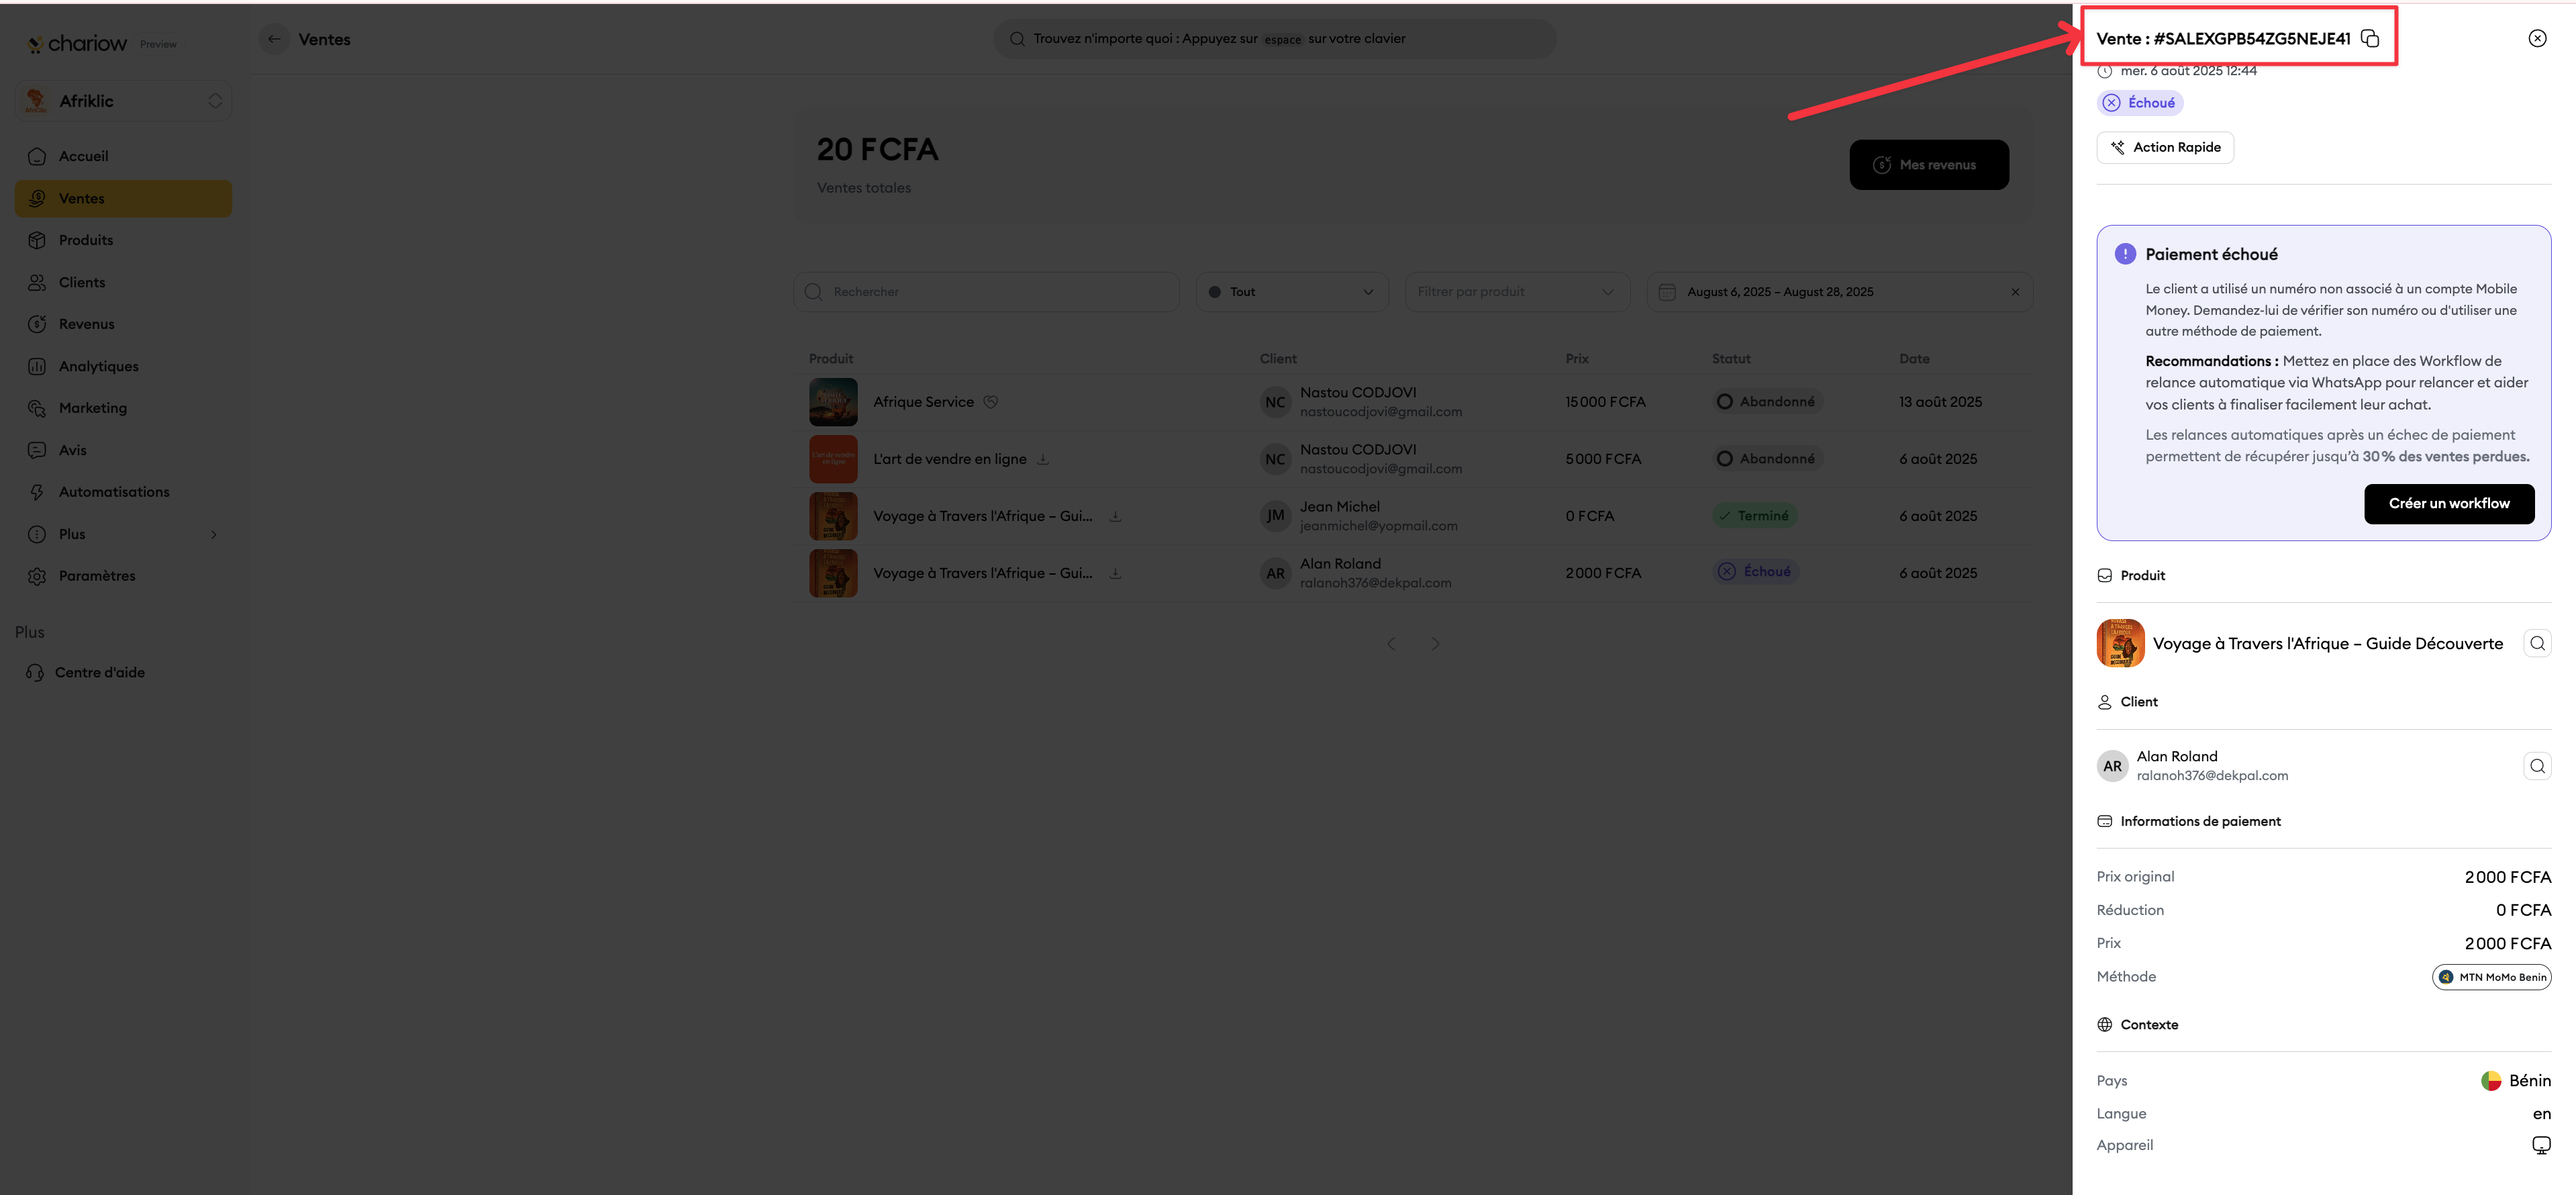2576x1195 pixels.
Task: Open Automatisations in the sidebar
Action: (123, 492)
